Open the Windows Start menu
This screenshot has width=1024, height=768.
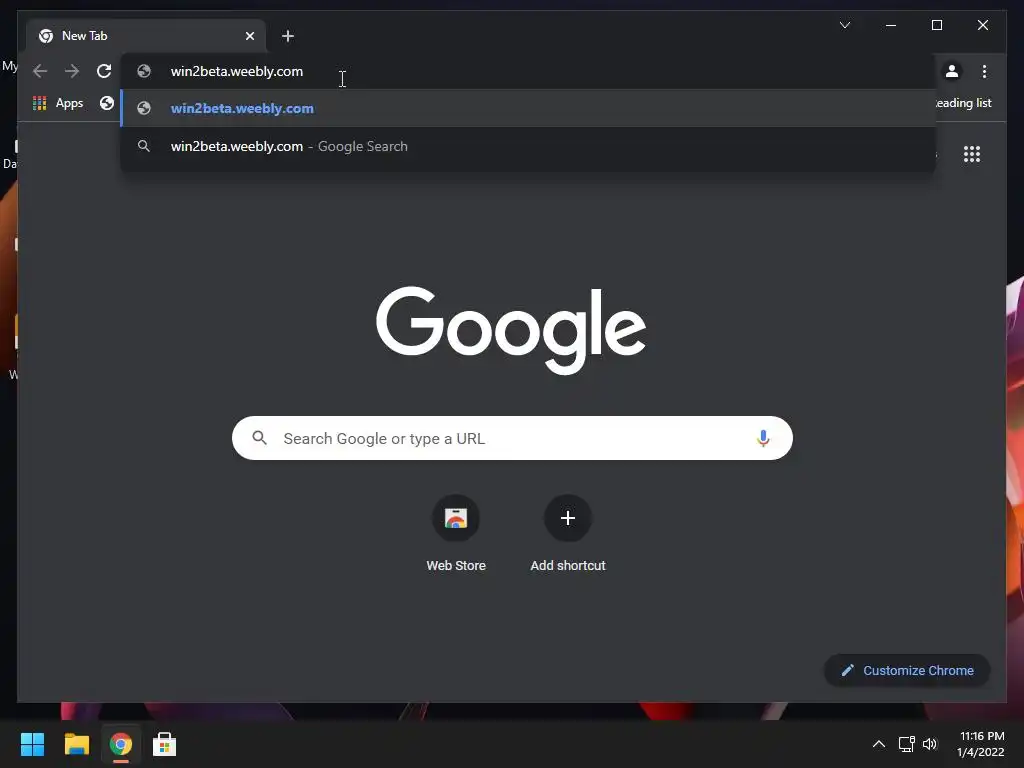[x=32, y=744]
